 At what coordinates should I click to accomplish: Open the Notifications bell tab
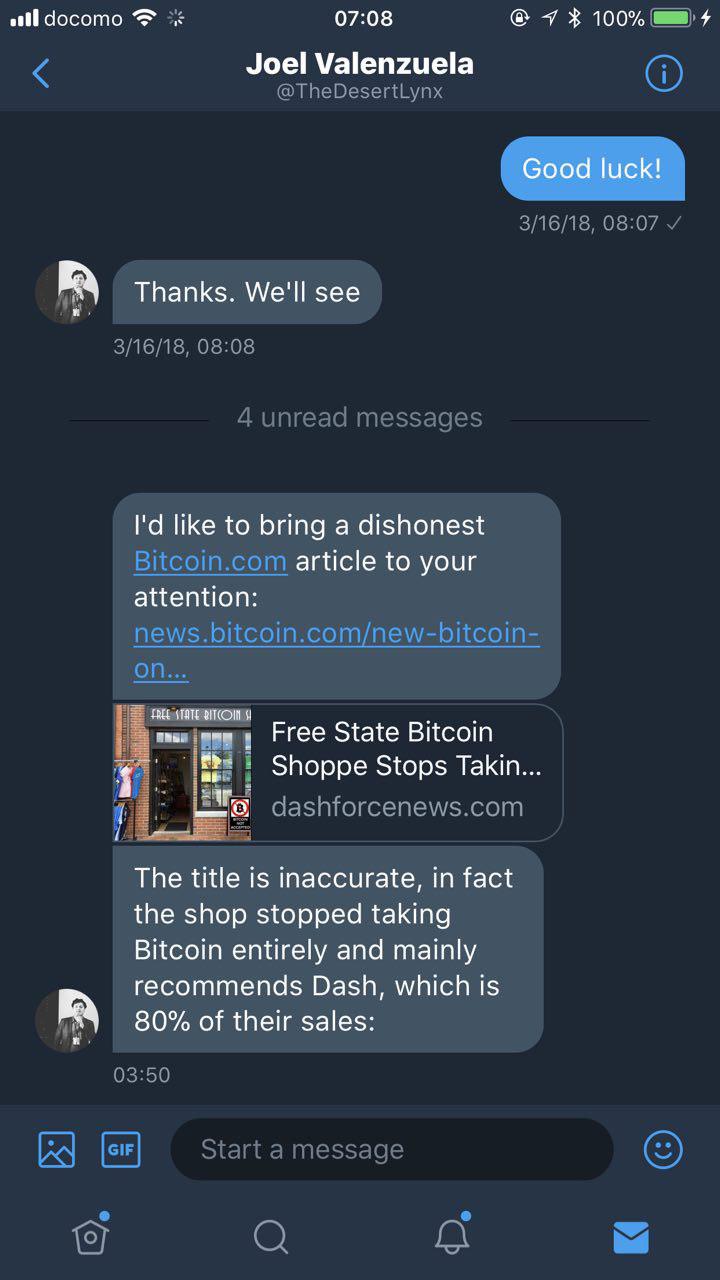(451, 1237)
